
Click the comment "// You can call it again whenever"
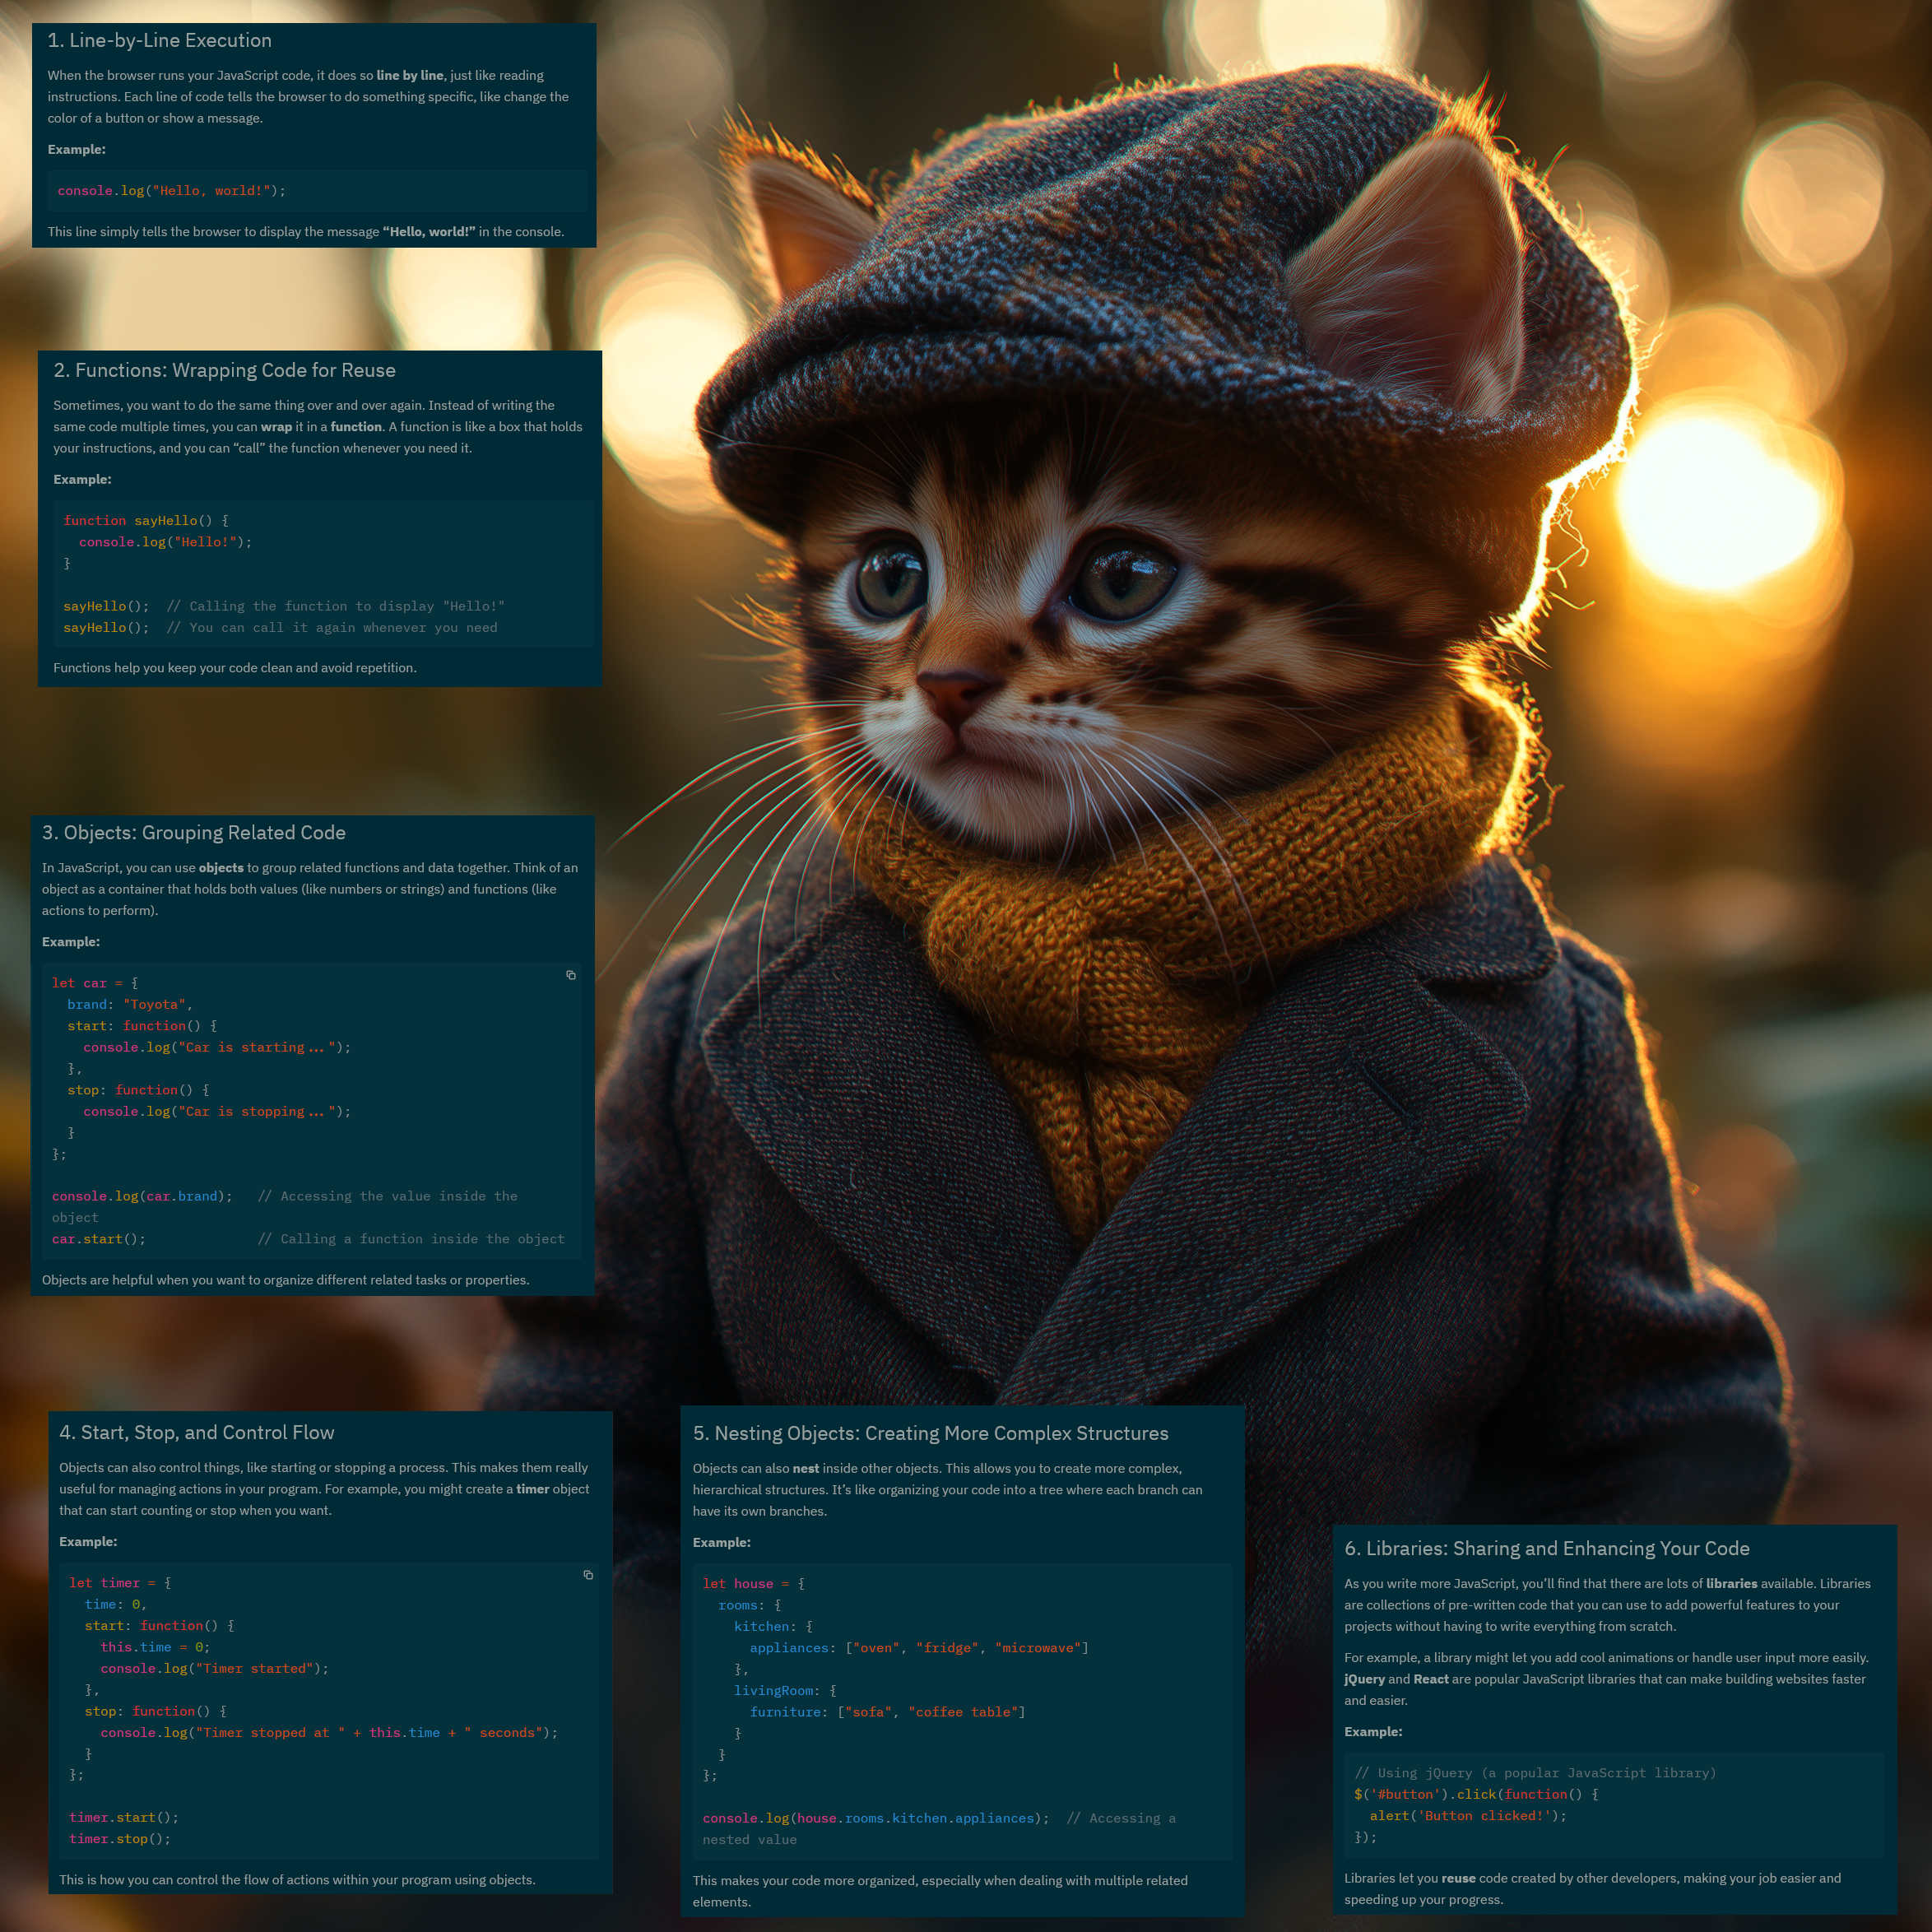pyautogui.click(x=332, y=628)
